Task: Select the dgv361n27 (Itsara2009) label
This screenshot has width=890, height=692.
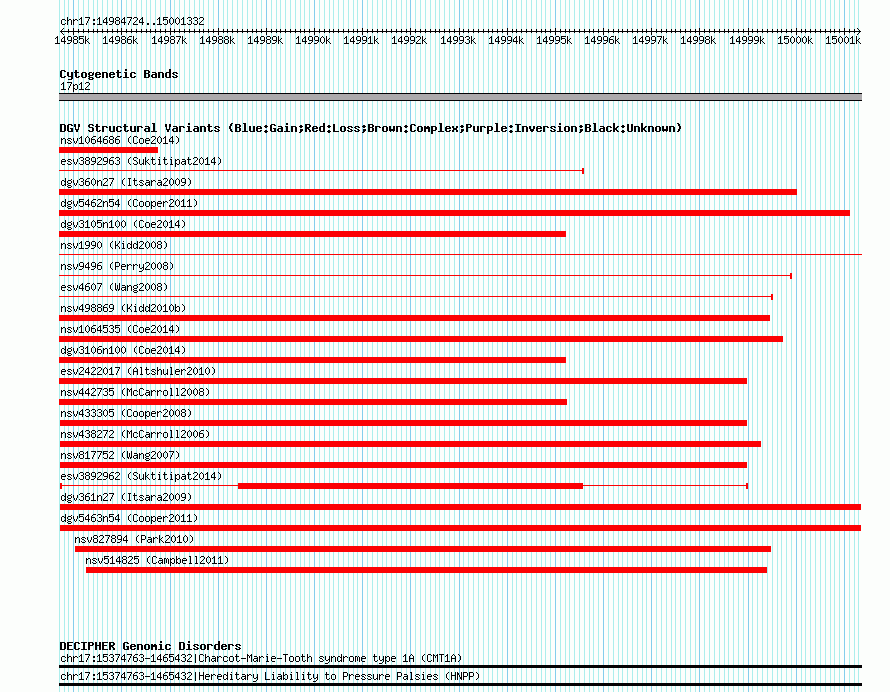Action: [x=126, y=497]
